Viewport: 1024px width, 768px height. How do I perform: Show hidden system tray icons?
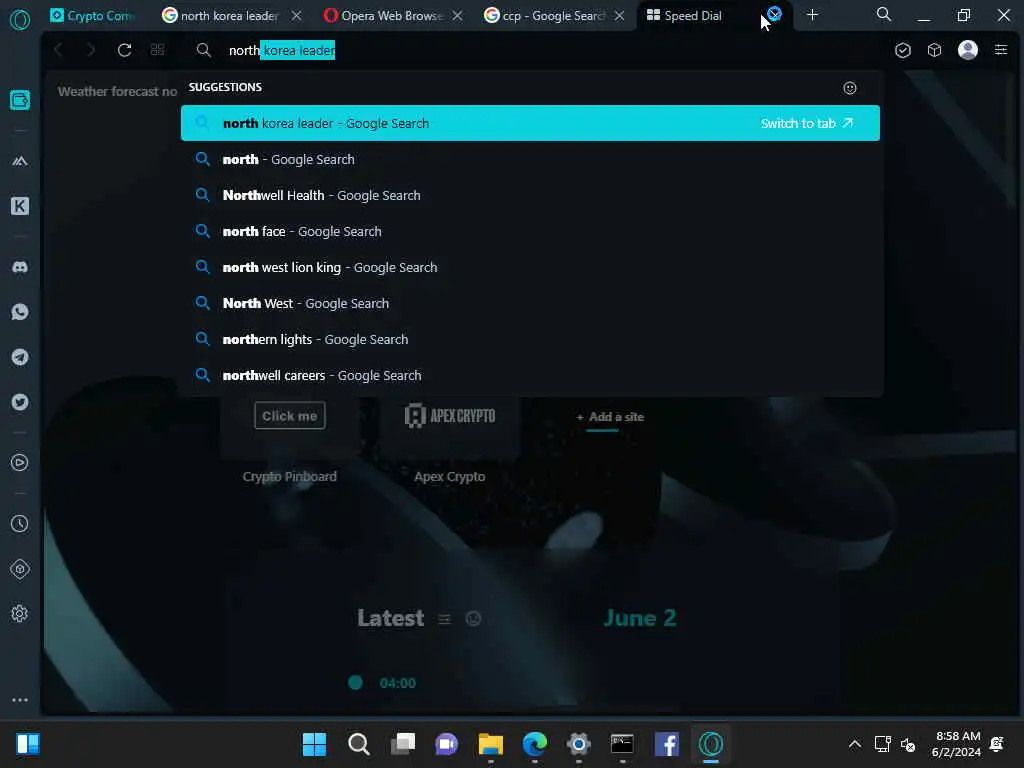click(x=854, y=744)
